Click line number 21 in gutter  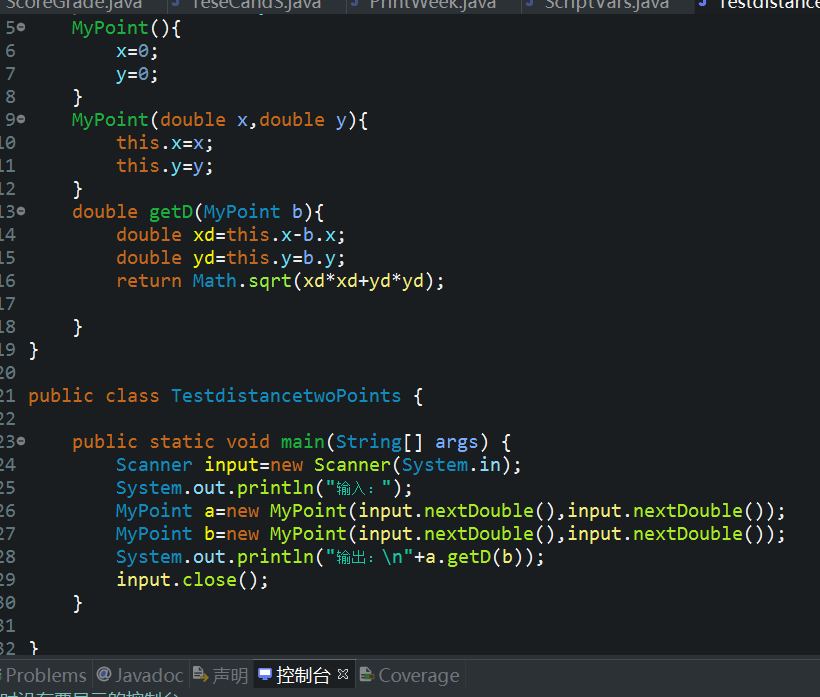[7, 396]
